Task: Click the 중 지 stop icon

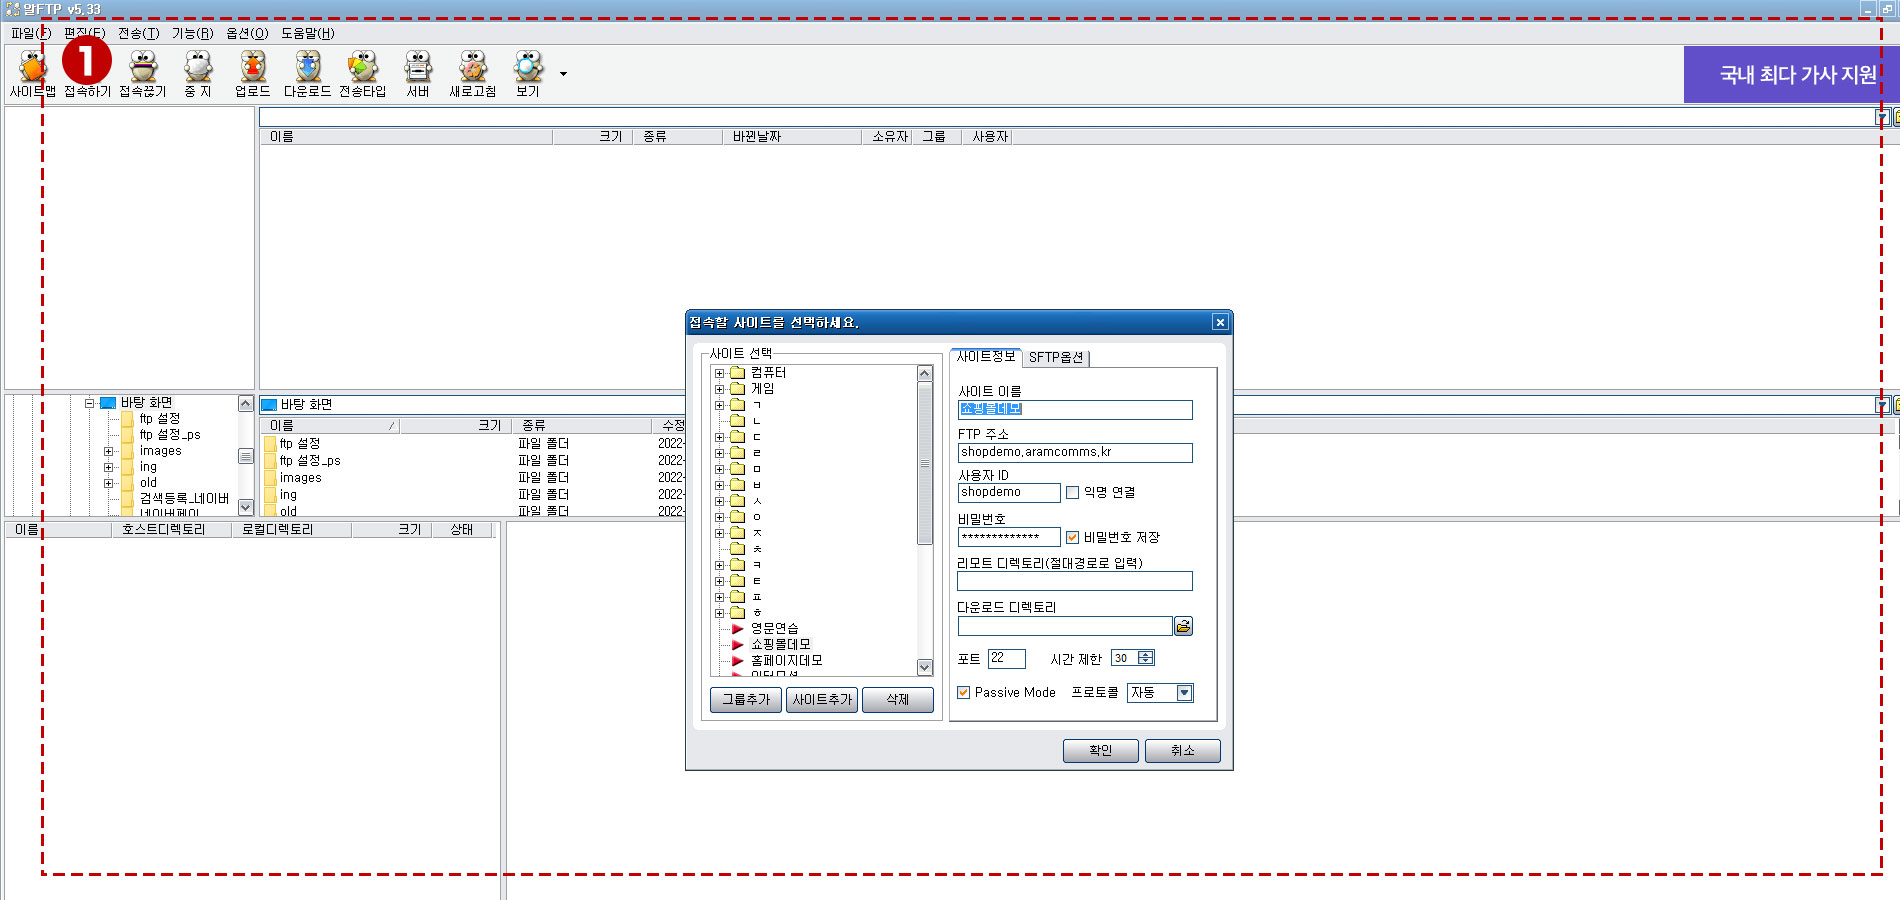Action: (198, 75)
